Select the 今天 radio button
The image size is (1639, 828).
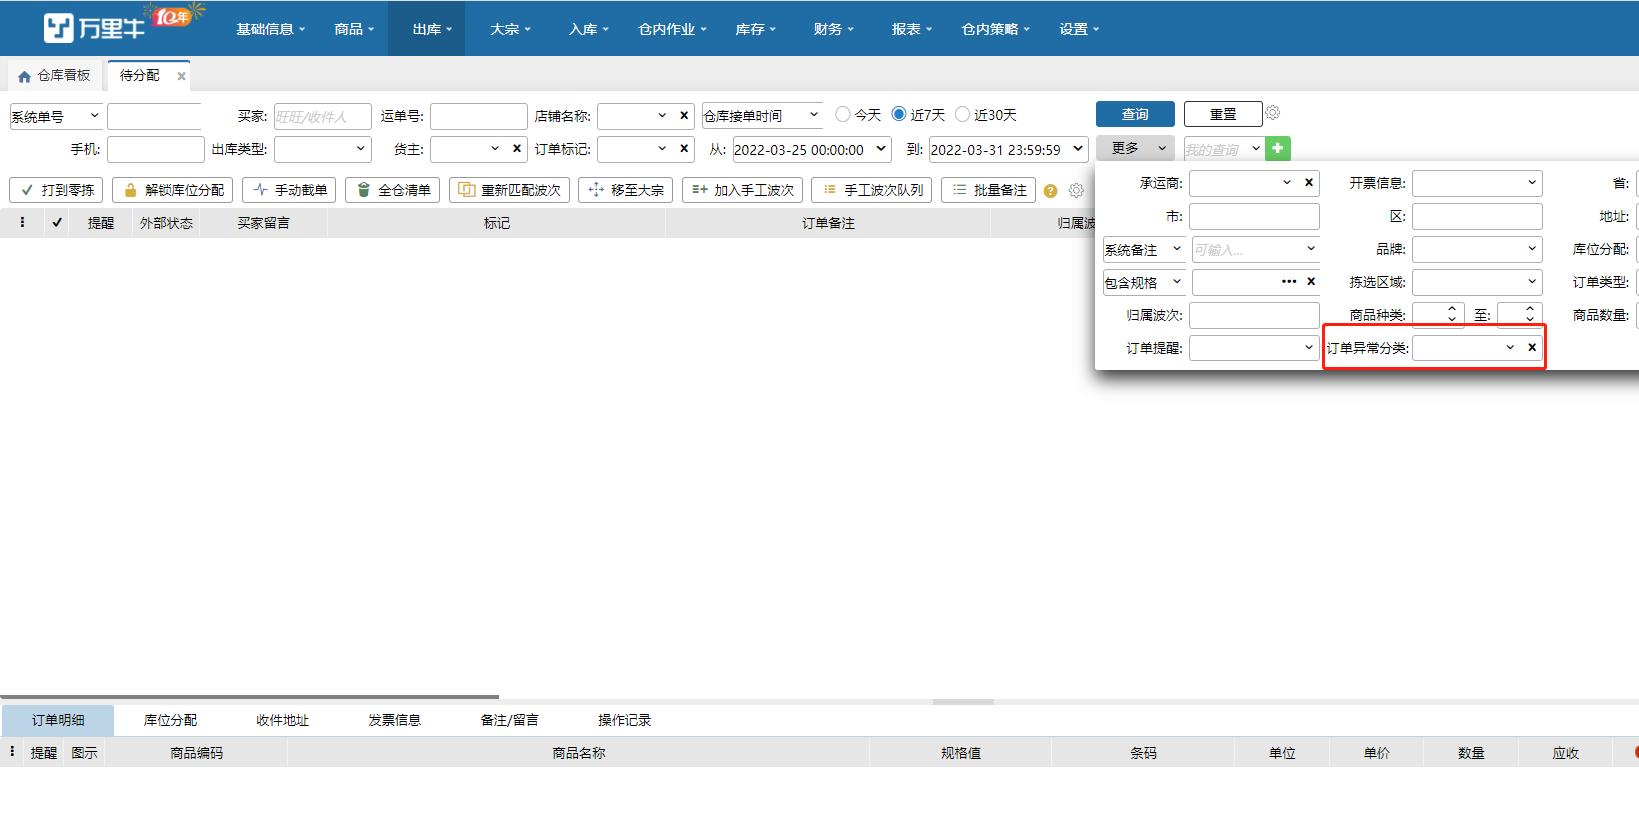(843, 115)
